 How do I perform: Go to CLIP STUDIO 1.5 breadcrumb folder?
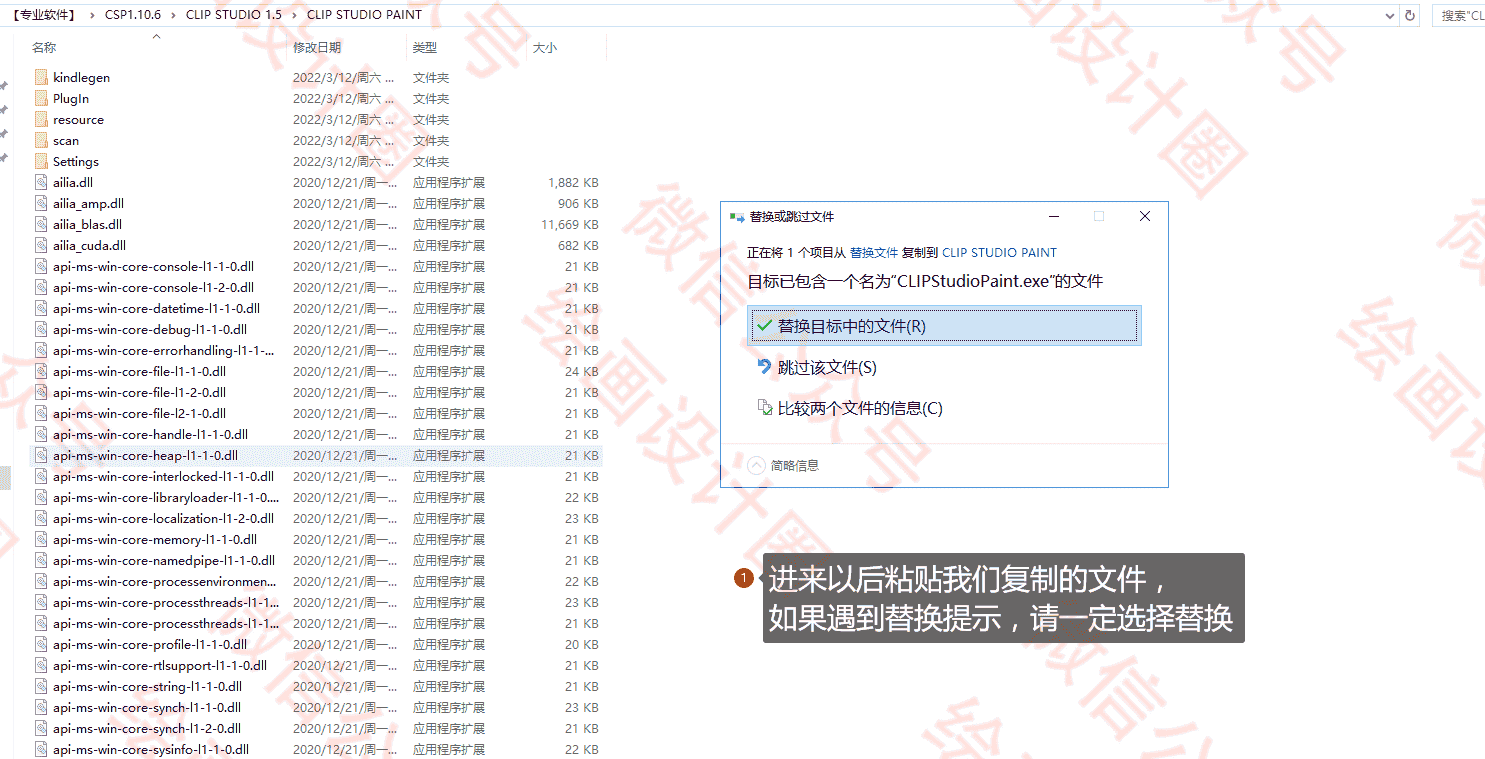click(234, 15)
